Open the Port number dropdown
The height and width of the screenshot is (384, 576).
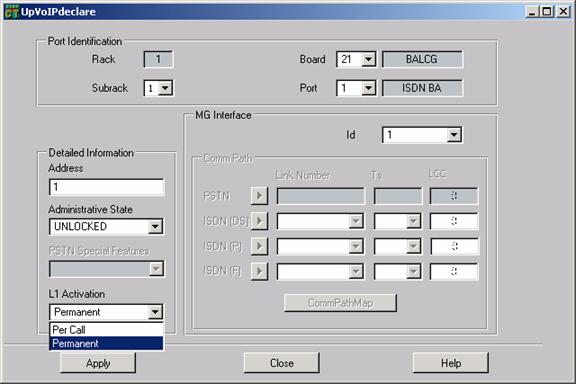click(368, 88)
